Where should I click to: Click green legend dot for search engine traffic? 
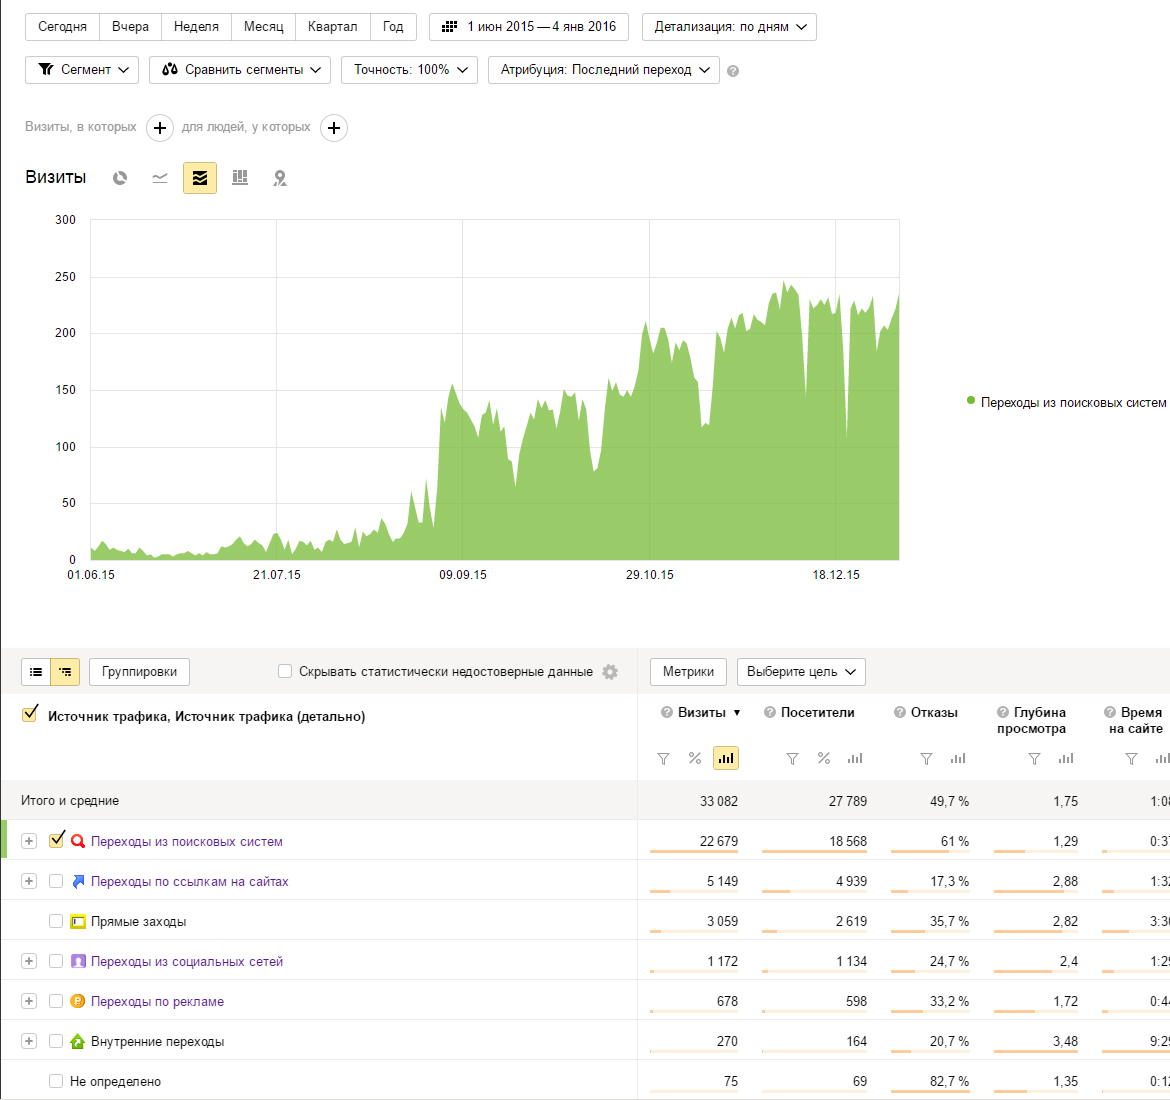[971, 401]
